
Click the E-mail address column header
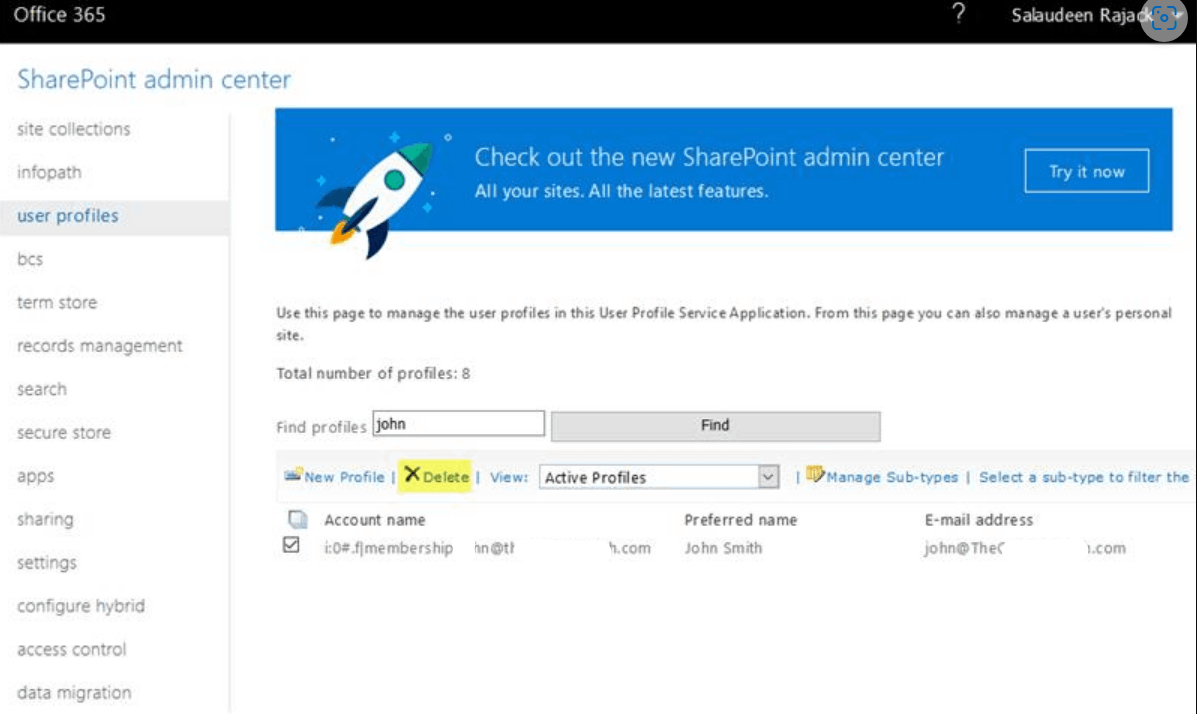(979, 520)
